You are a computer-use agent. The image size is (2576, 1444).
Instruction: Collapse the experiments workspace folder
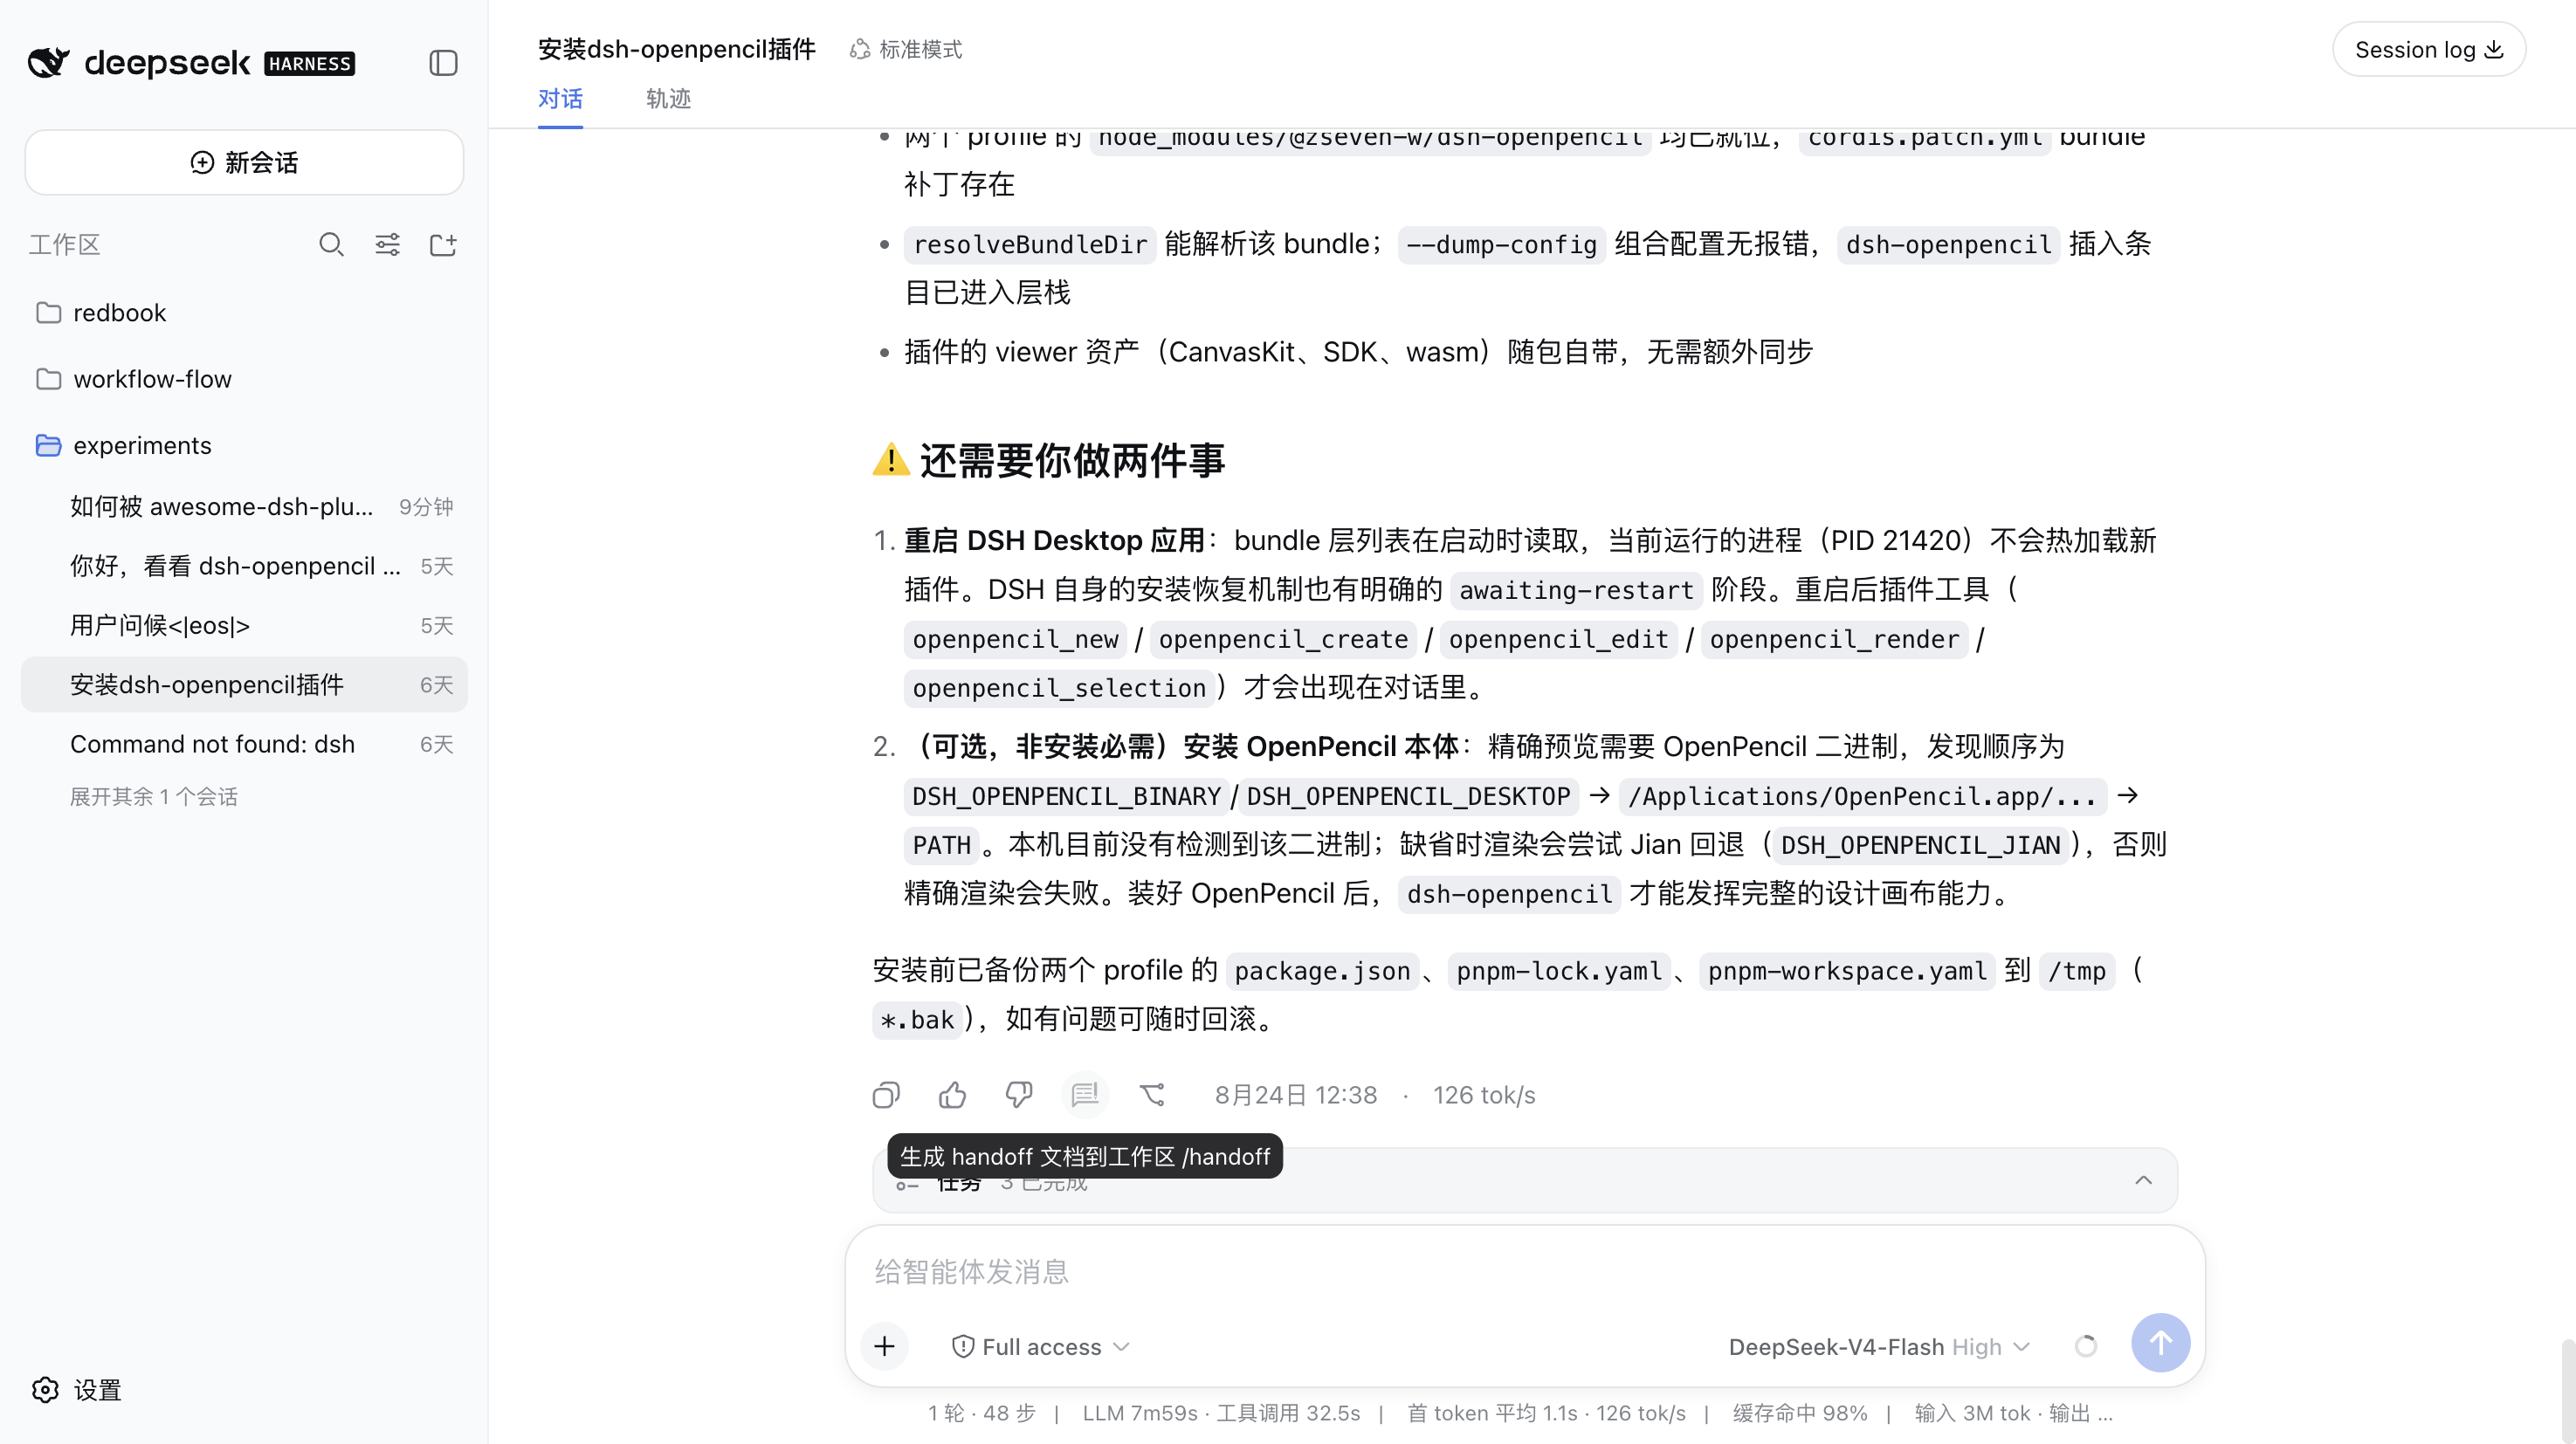click(x=244, y=445)
